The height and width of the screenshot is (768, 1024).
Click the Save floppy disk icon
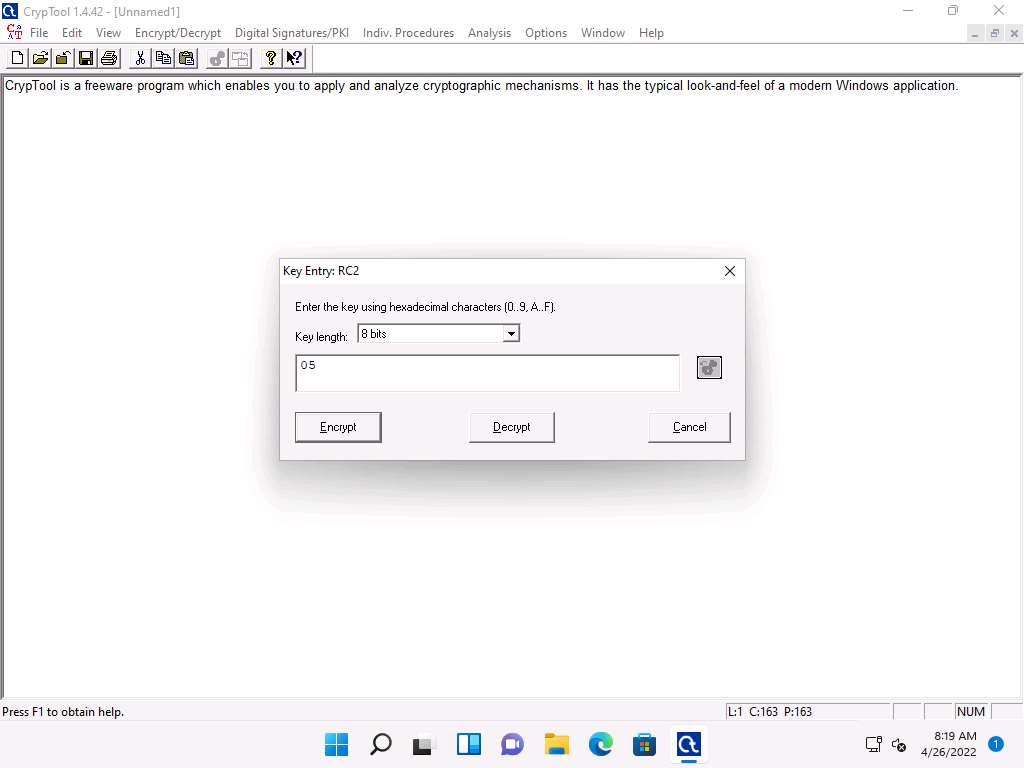[86, 58]
